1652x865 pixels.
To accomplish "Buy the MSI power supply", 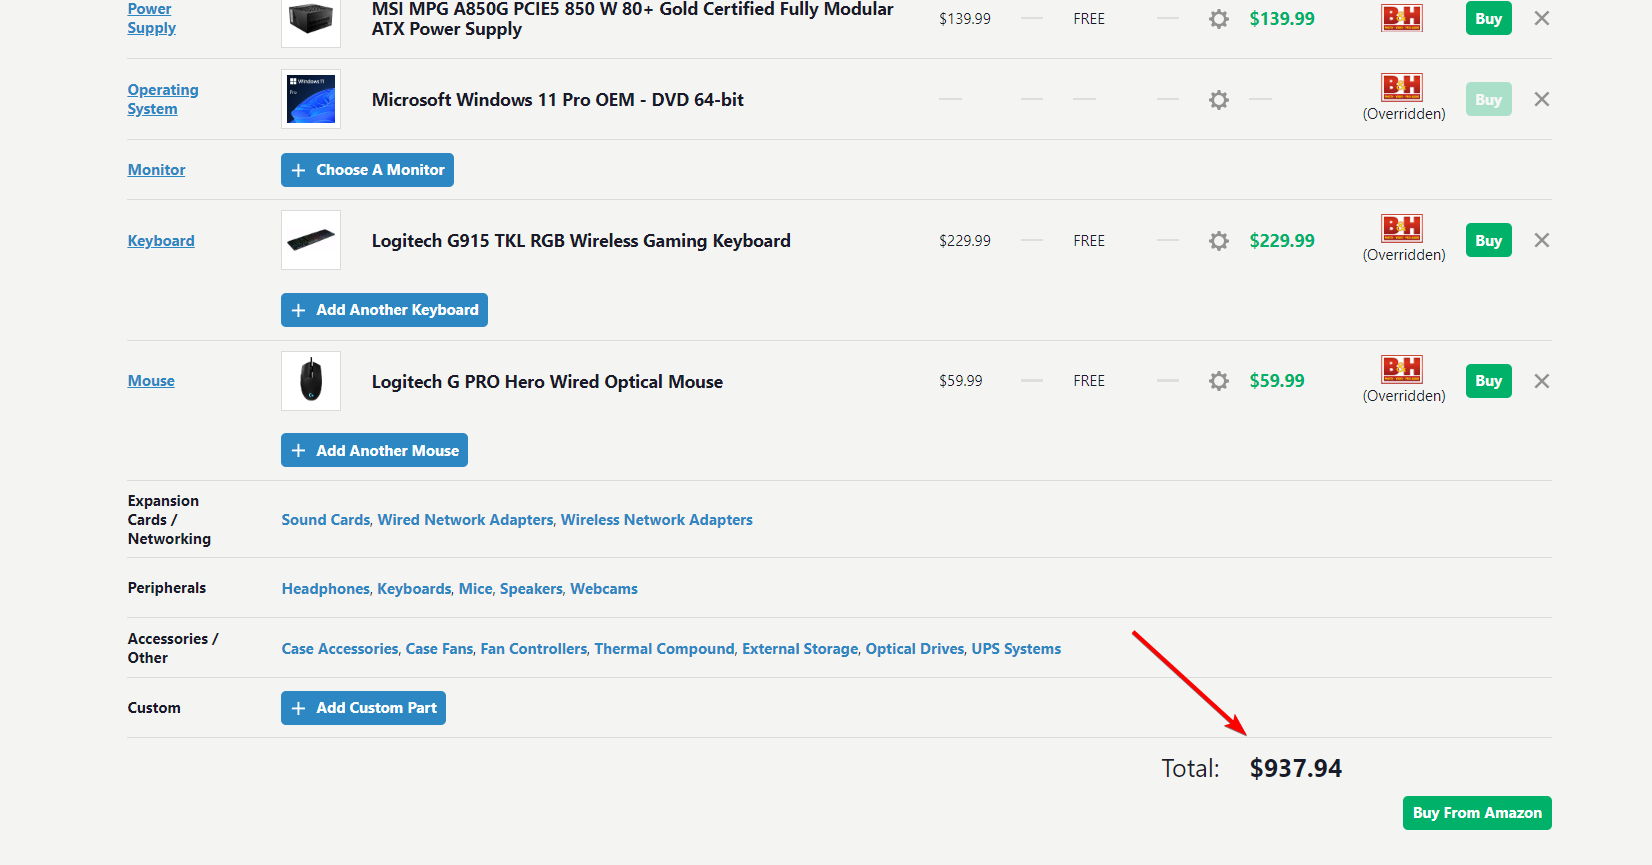I will tap(1488, 18).
